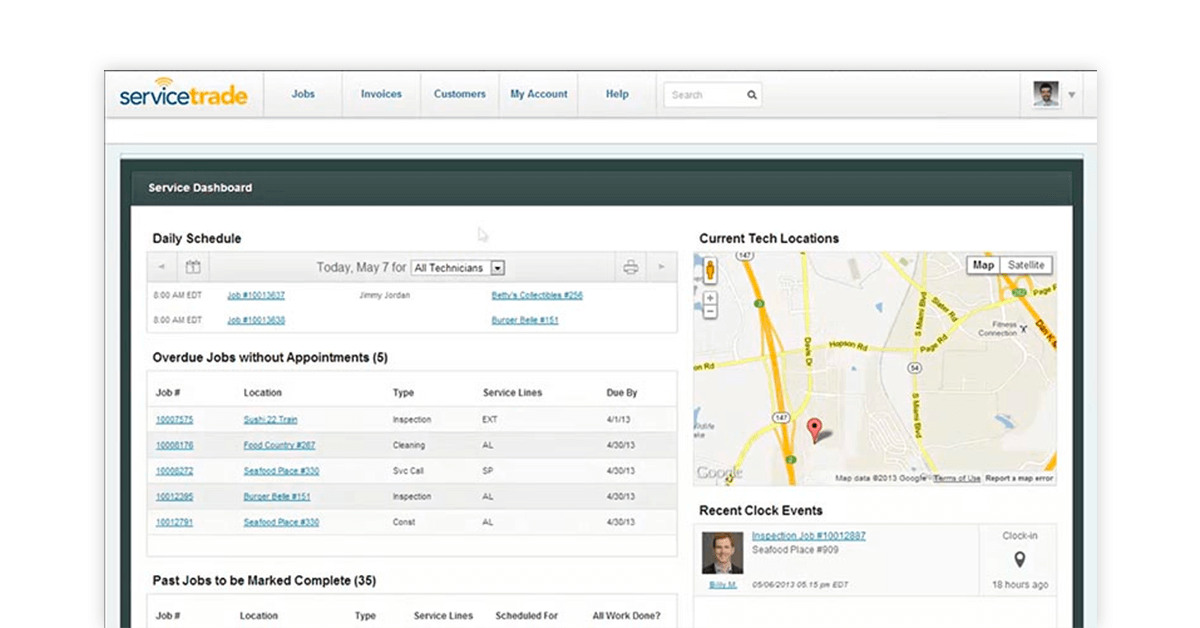Click Billy M. technician photo
This screenshot has width=1200, height=628.
pyautogui.click(x=723, y=553)
